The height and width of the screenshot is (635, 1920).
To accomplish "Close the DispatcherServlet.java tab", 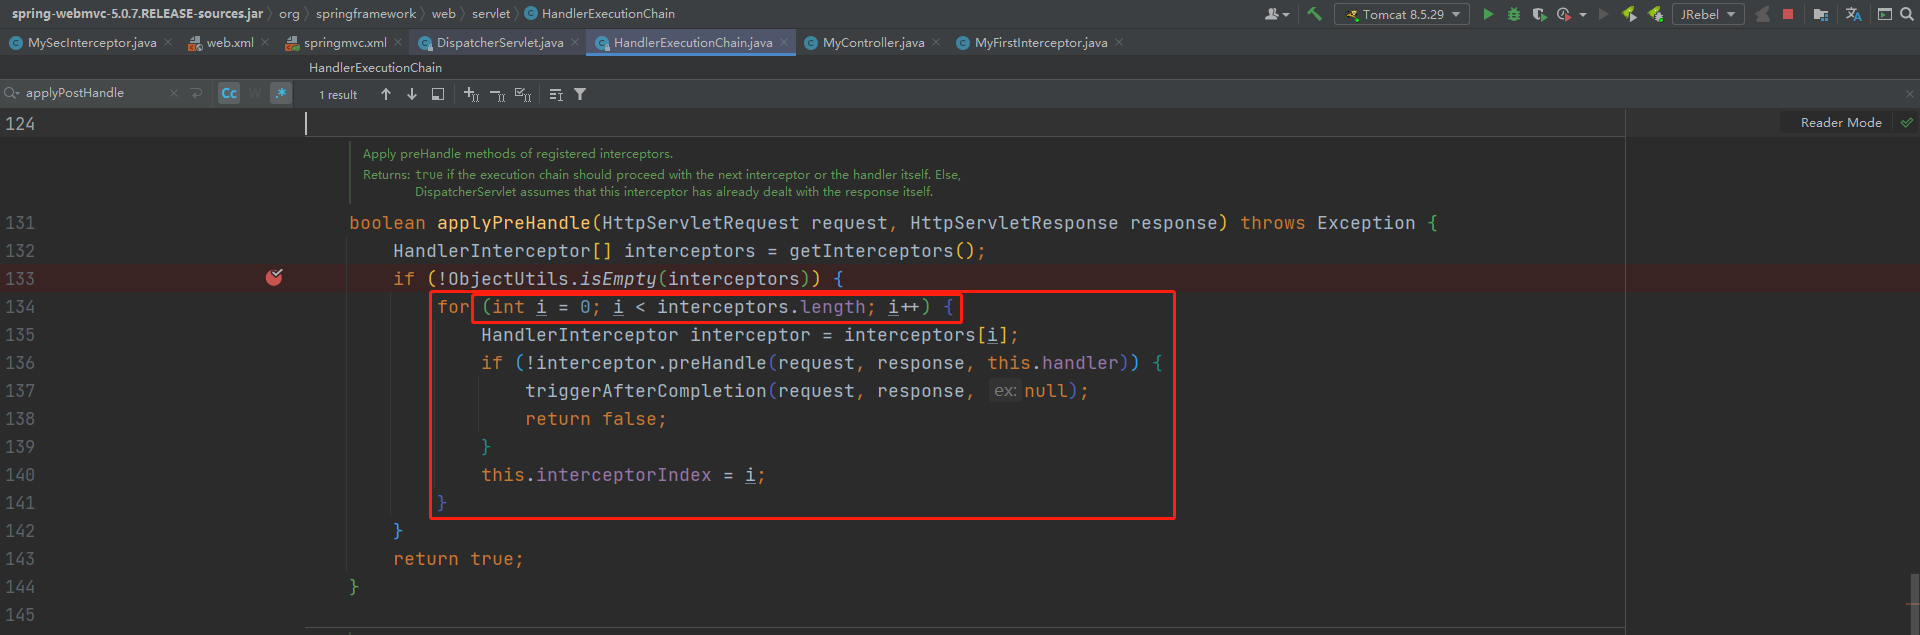I will click(x=575, y=43).
